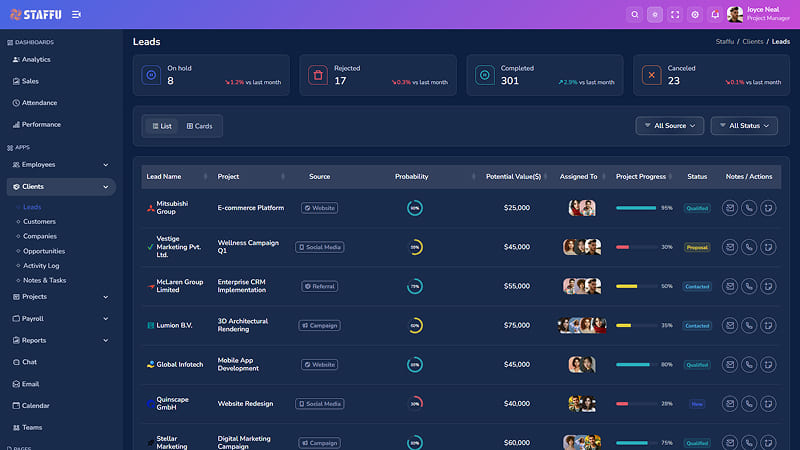Expand the Reports sidebar menu
800x450 pixels.
click(61, 340)
